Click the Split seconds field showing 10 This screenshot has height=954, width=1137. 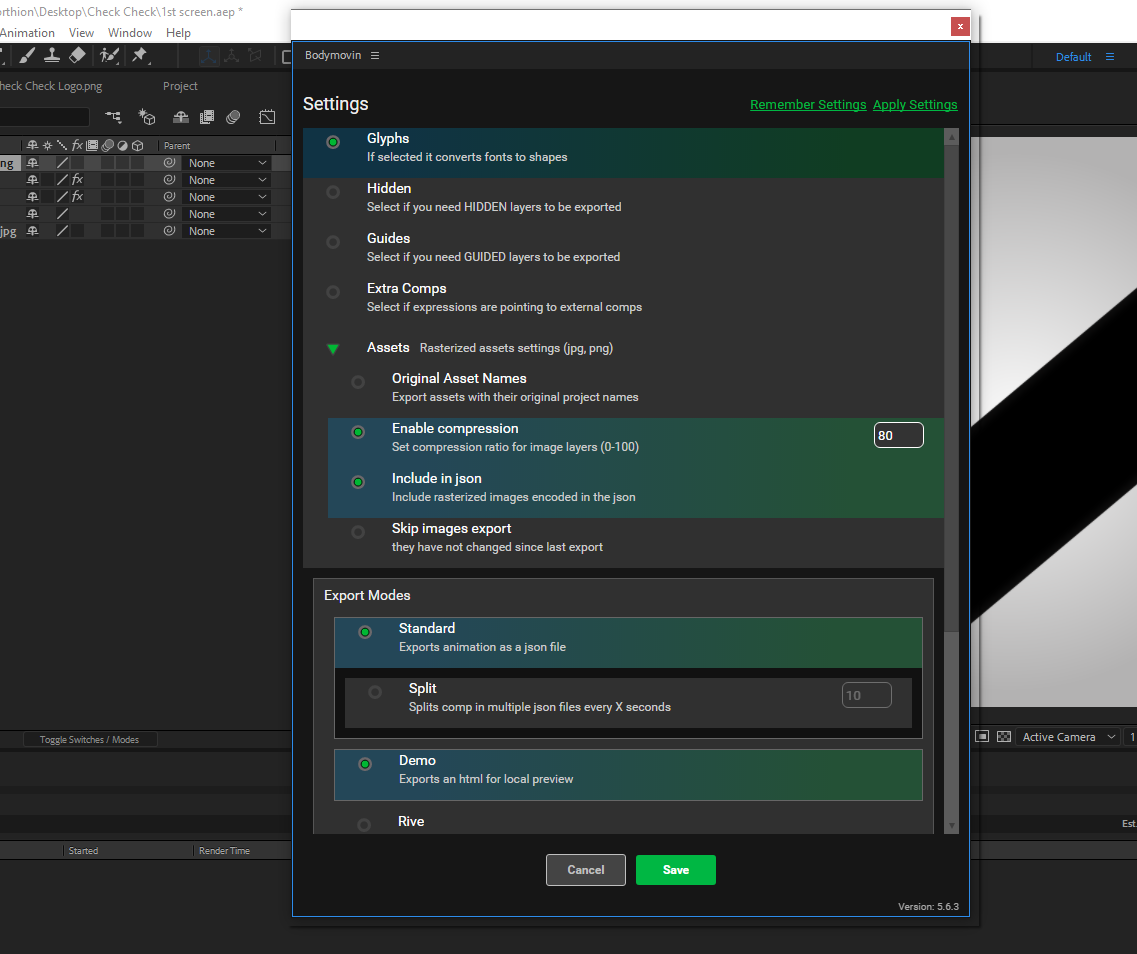coord(867,695)
